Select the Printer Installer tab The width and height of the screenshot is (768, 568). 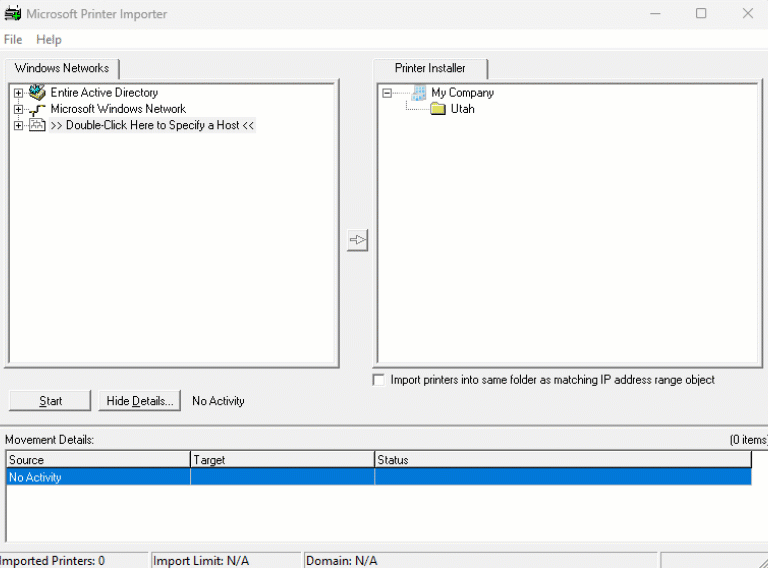point(430,68)
